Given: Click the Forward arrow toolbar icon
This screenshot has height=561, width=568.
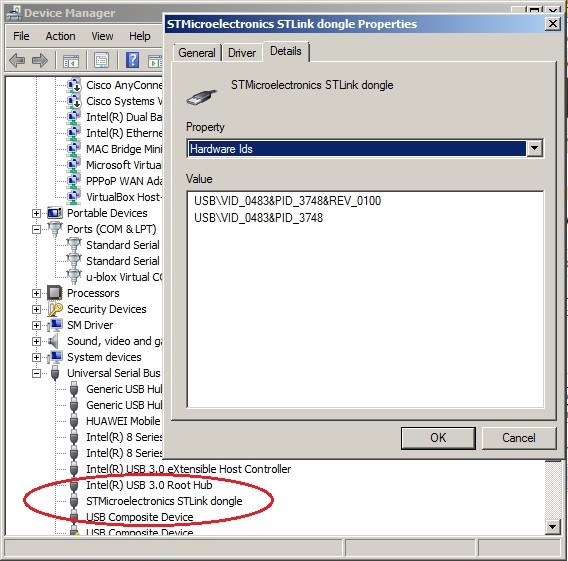Looking at the screenshot, I should click(x=40, y=60).
